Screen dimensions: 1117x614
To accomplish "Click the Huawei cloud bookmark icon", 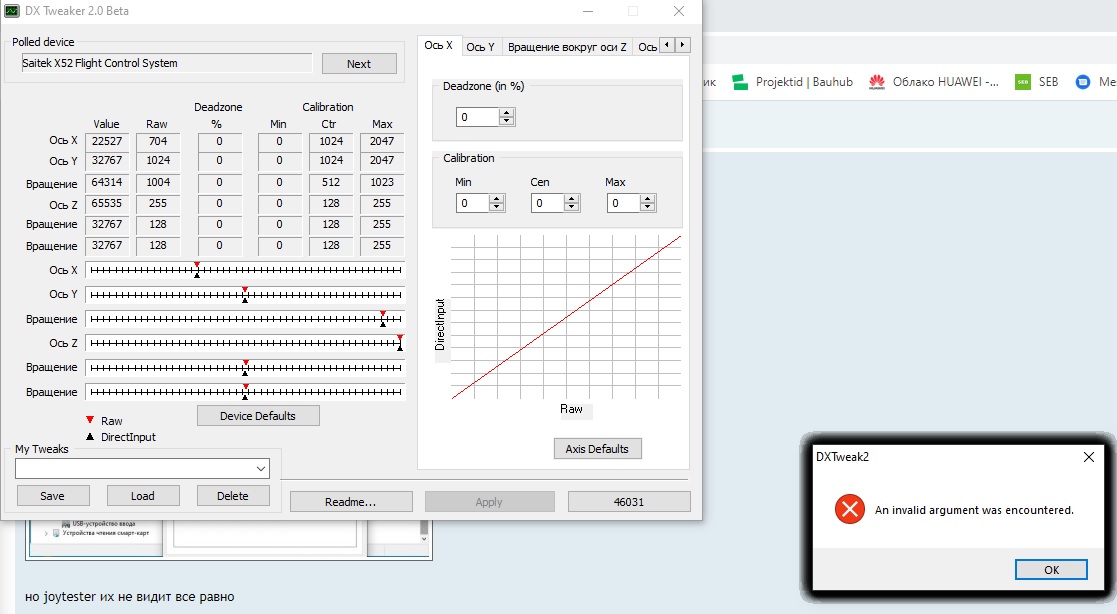I will (x=876, y=83).
